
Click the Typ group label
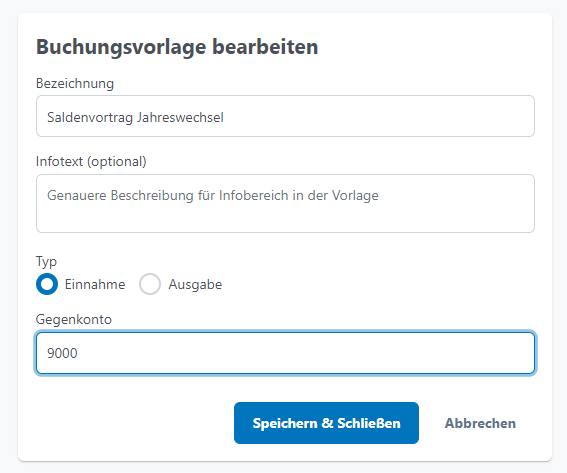46,261
